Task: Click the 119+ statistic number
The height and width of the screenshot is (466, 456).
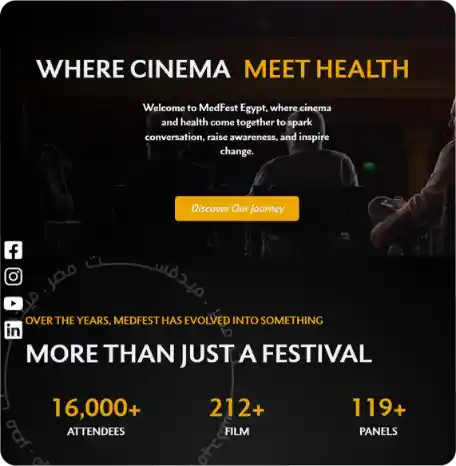Action: 378,407
